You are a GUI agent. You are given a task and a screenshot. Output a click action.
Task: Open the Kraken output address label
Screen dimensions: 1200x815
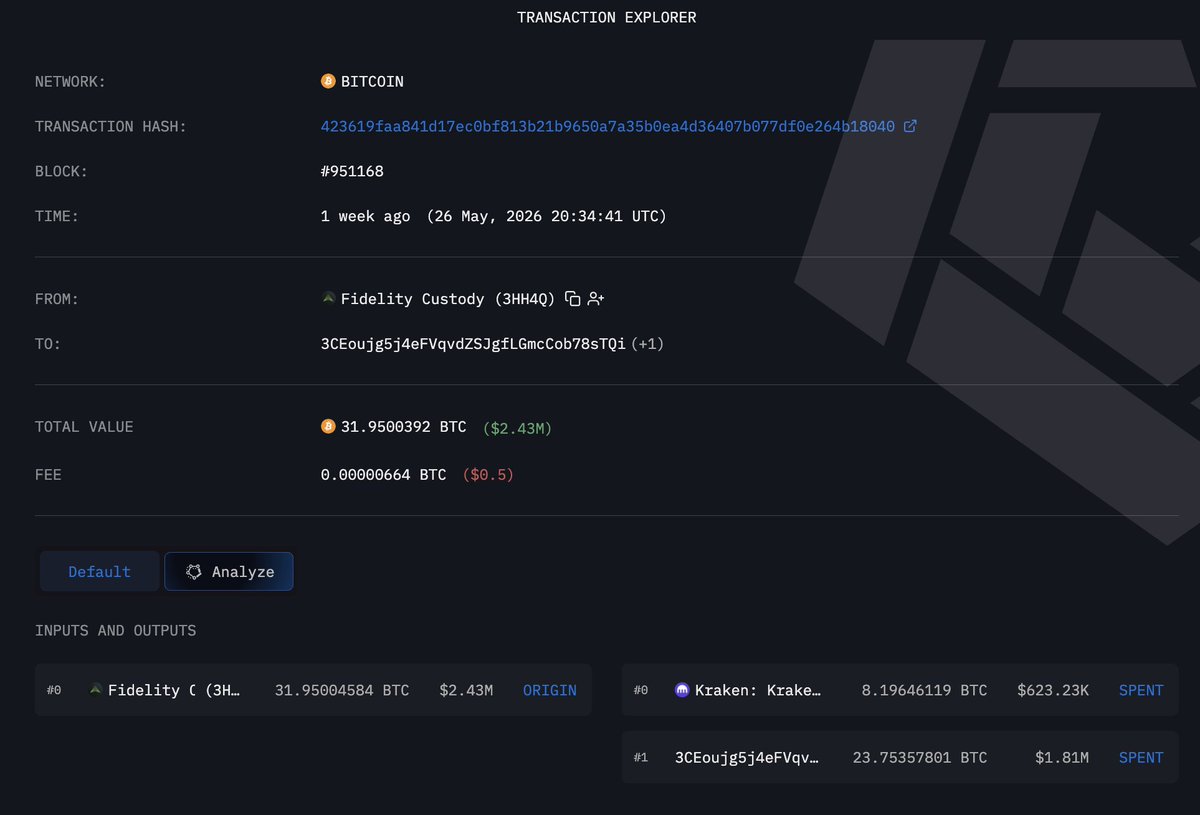click(x=758, y=690)
